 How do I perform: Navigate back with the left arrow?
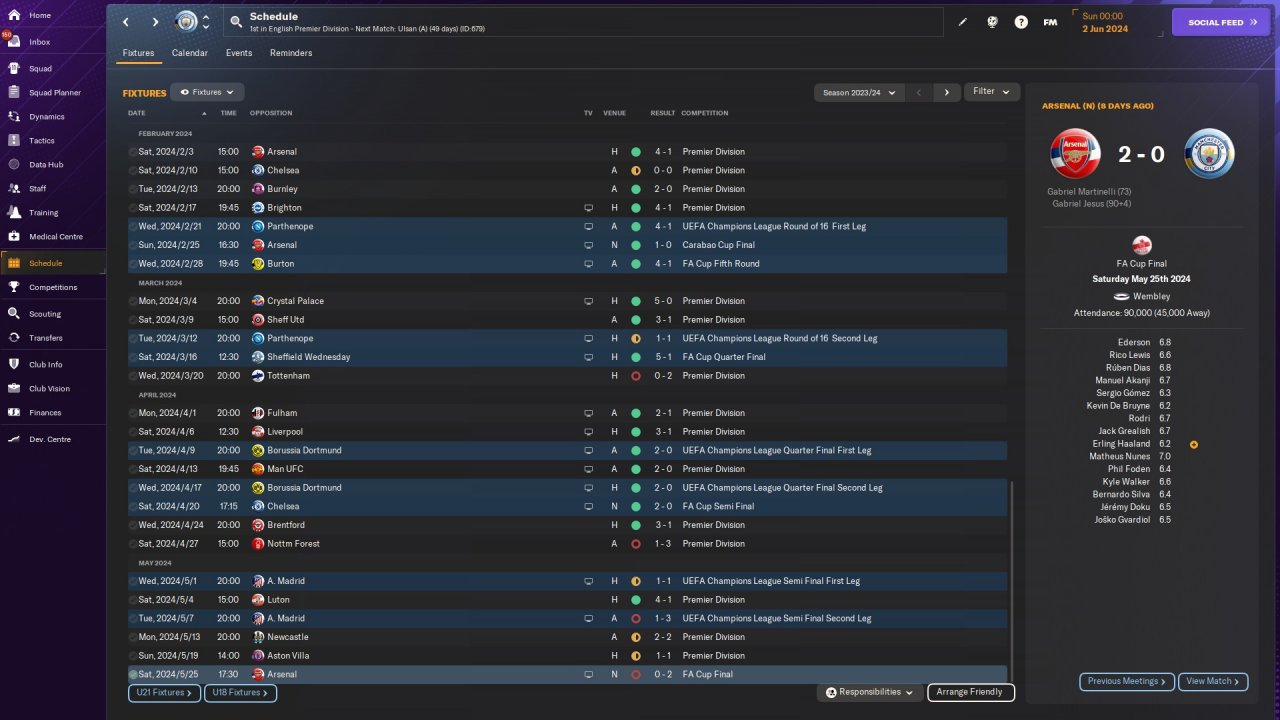click(x=126, y=22)
